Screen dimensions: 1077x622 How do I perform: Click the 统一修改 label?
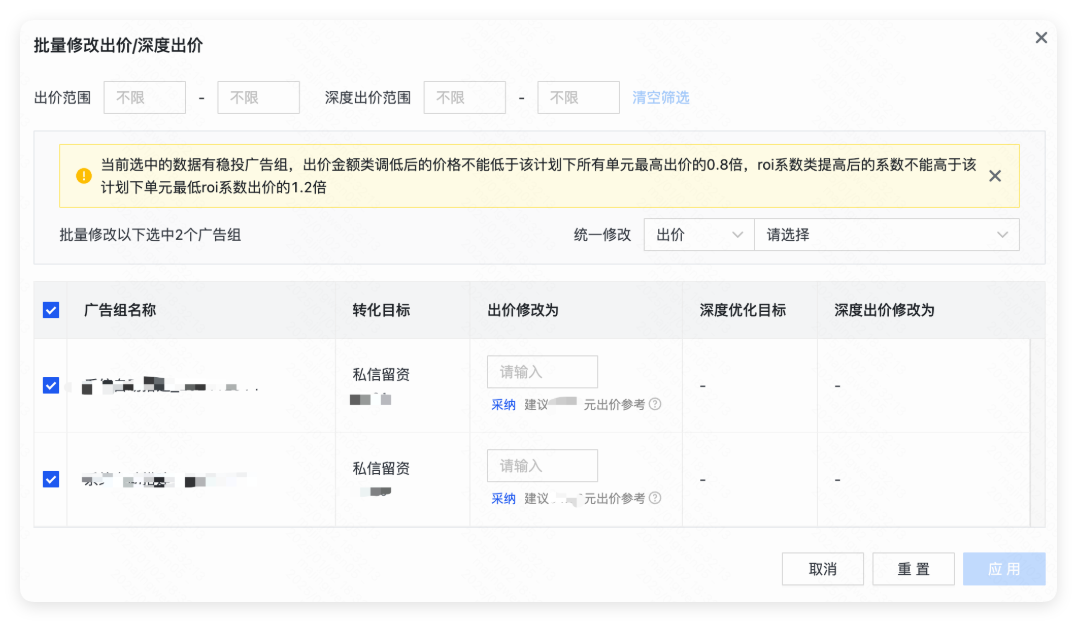pos(602,235)
